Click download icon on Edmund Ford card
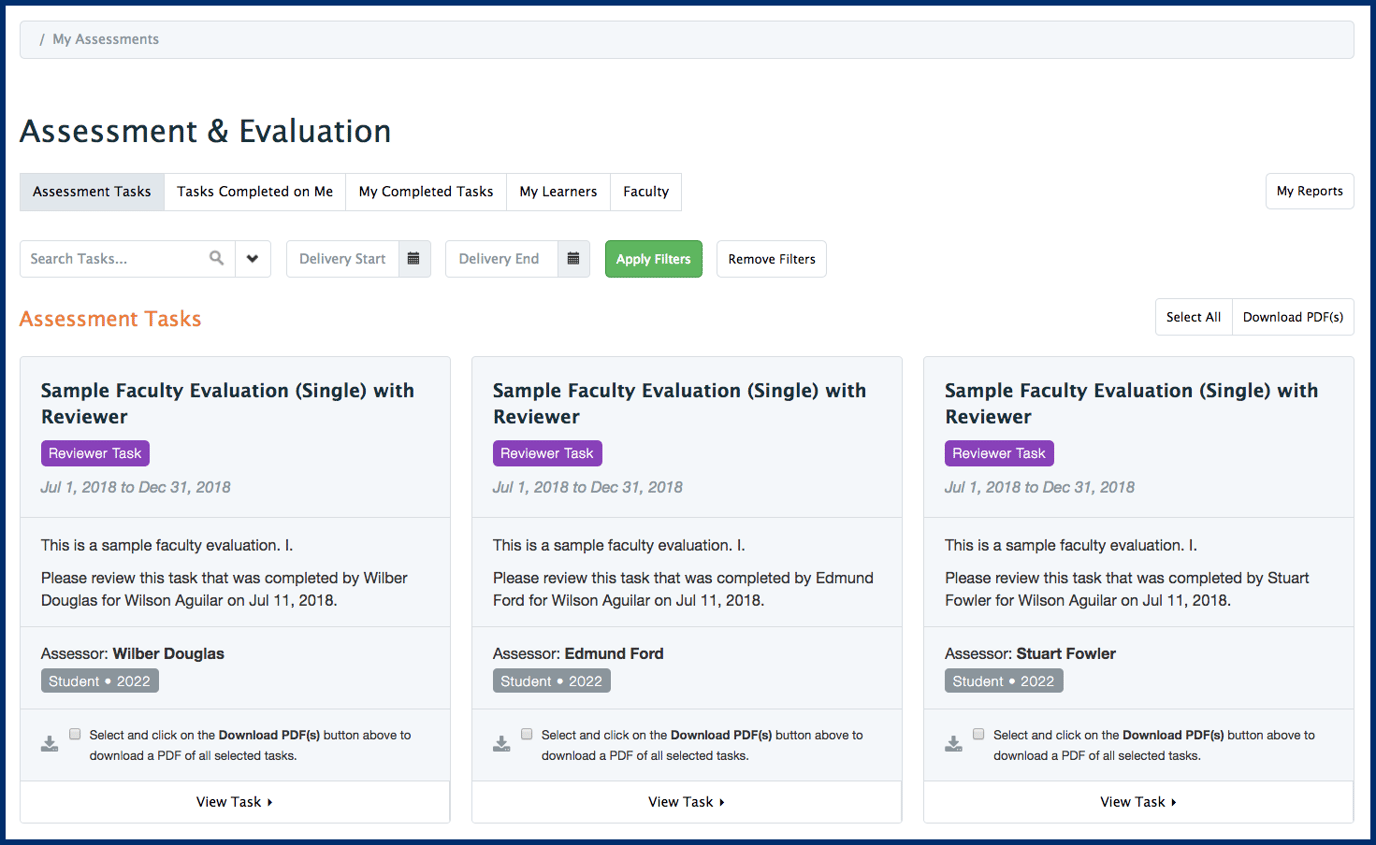 [x=502, y=744]
